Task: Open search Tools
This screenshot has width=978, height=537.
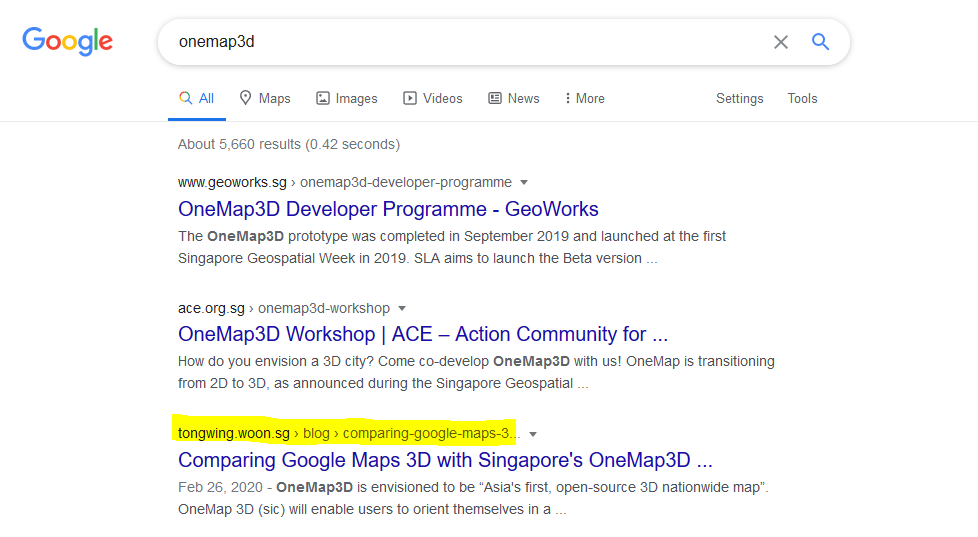Action: [x=802, y=99]
